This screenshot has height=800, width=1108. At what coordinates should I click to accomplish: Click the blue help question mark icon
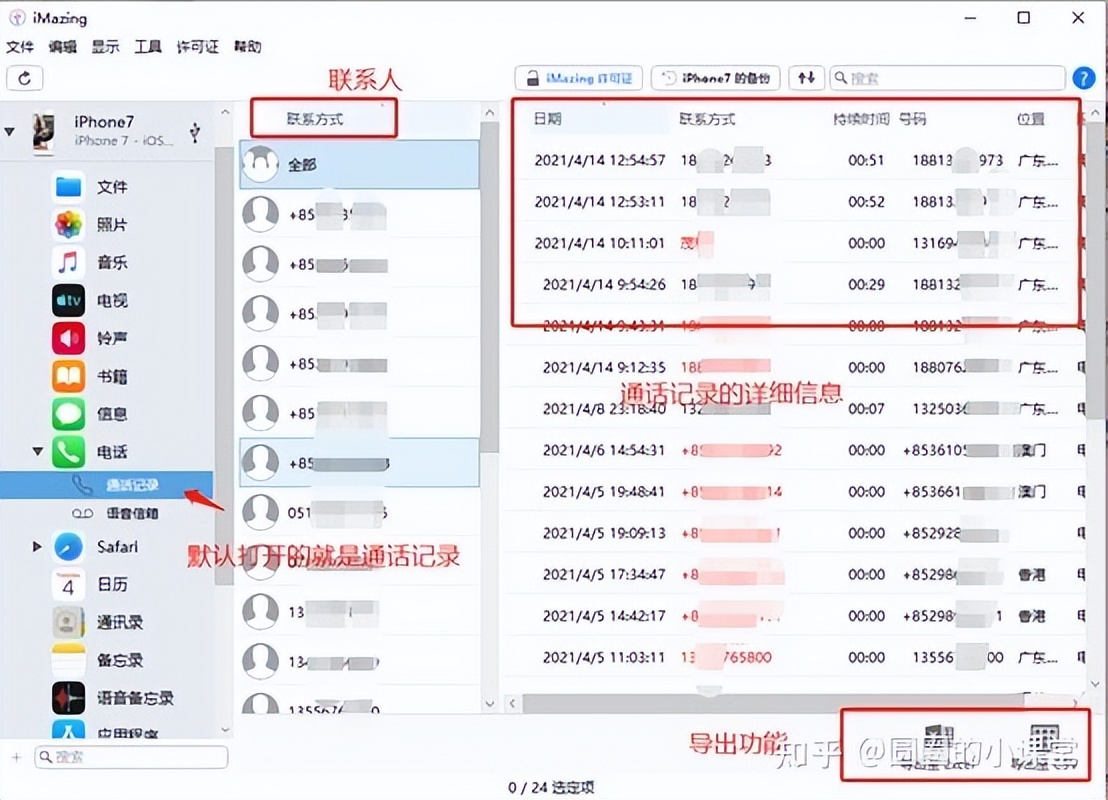(x=1083, y=78)
